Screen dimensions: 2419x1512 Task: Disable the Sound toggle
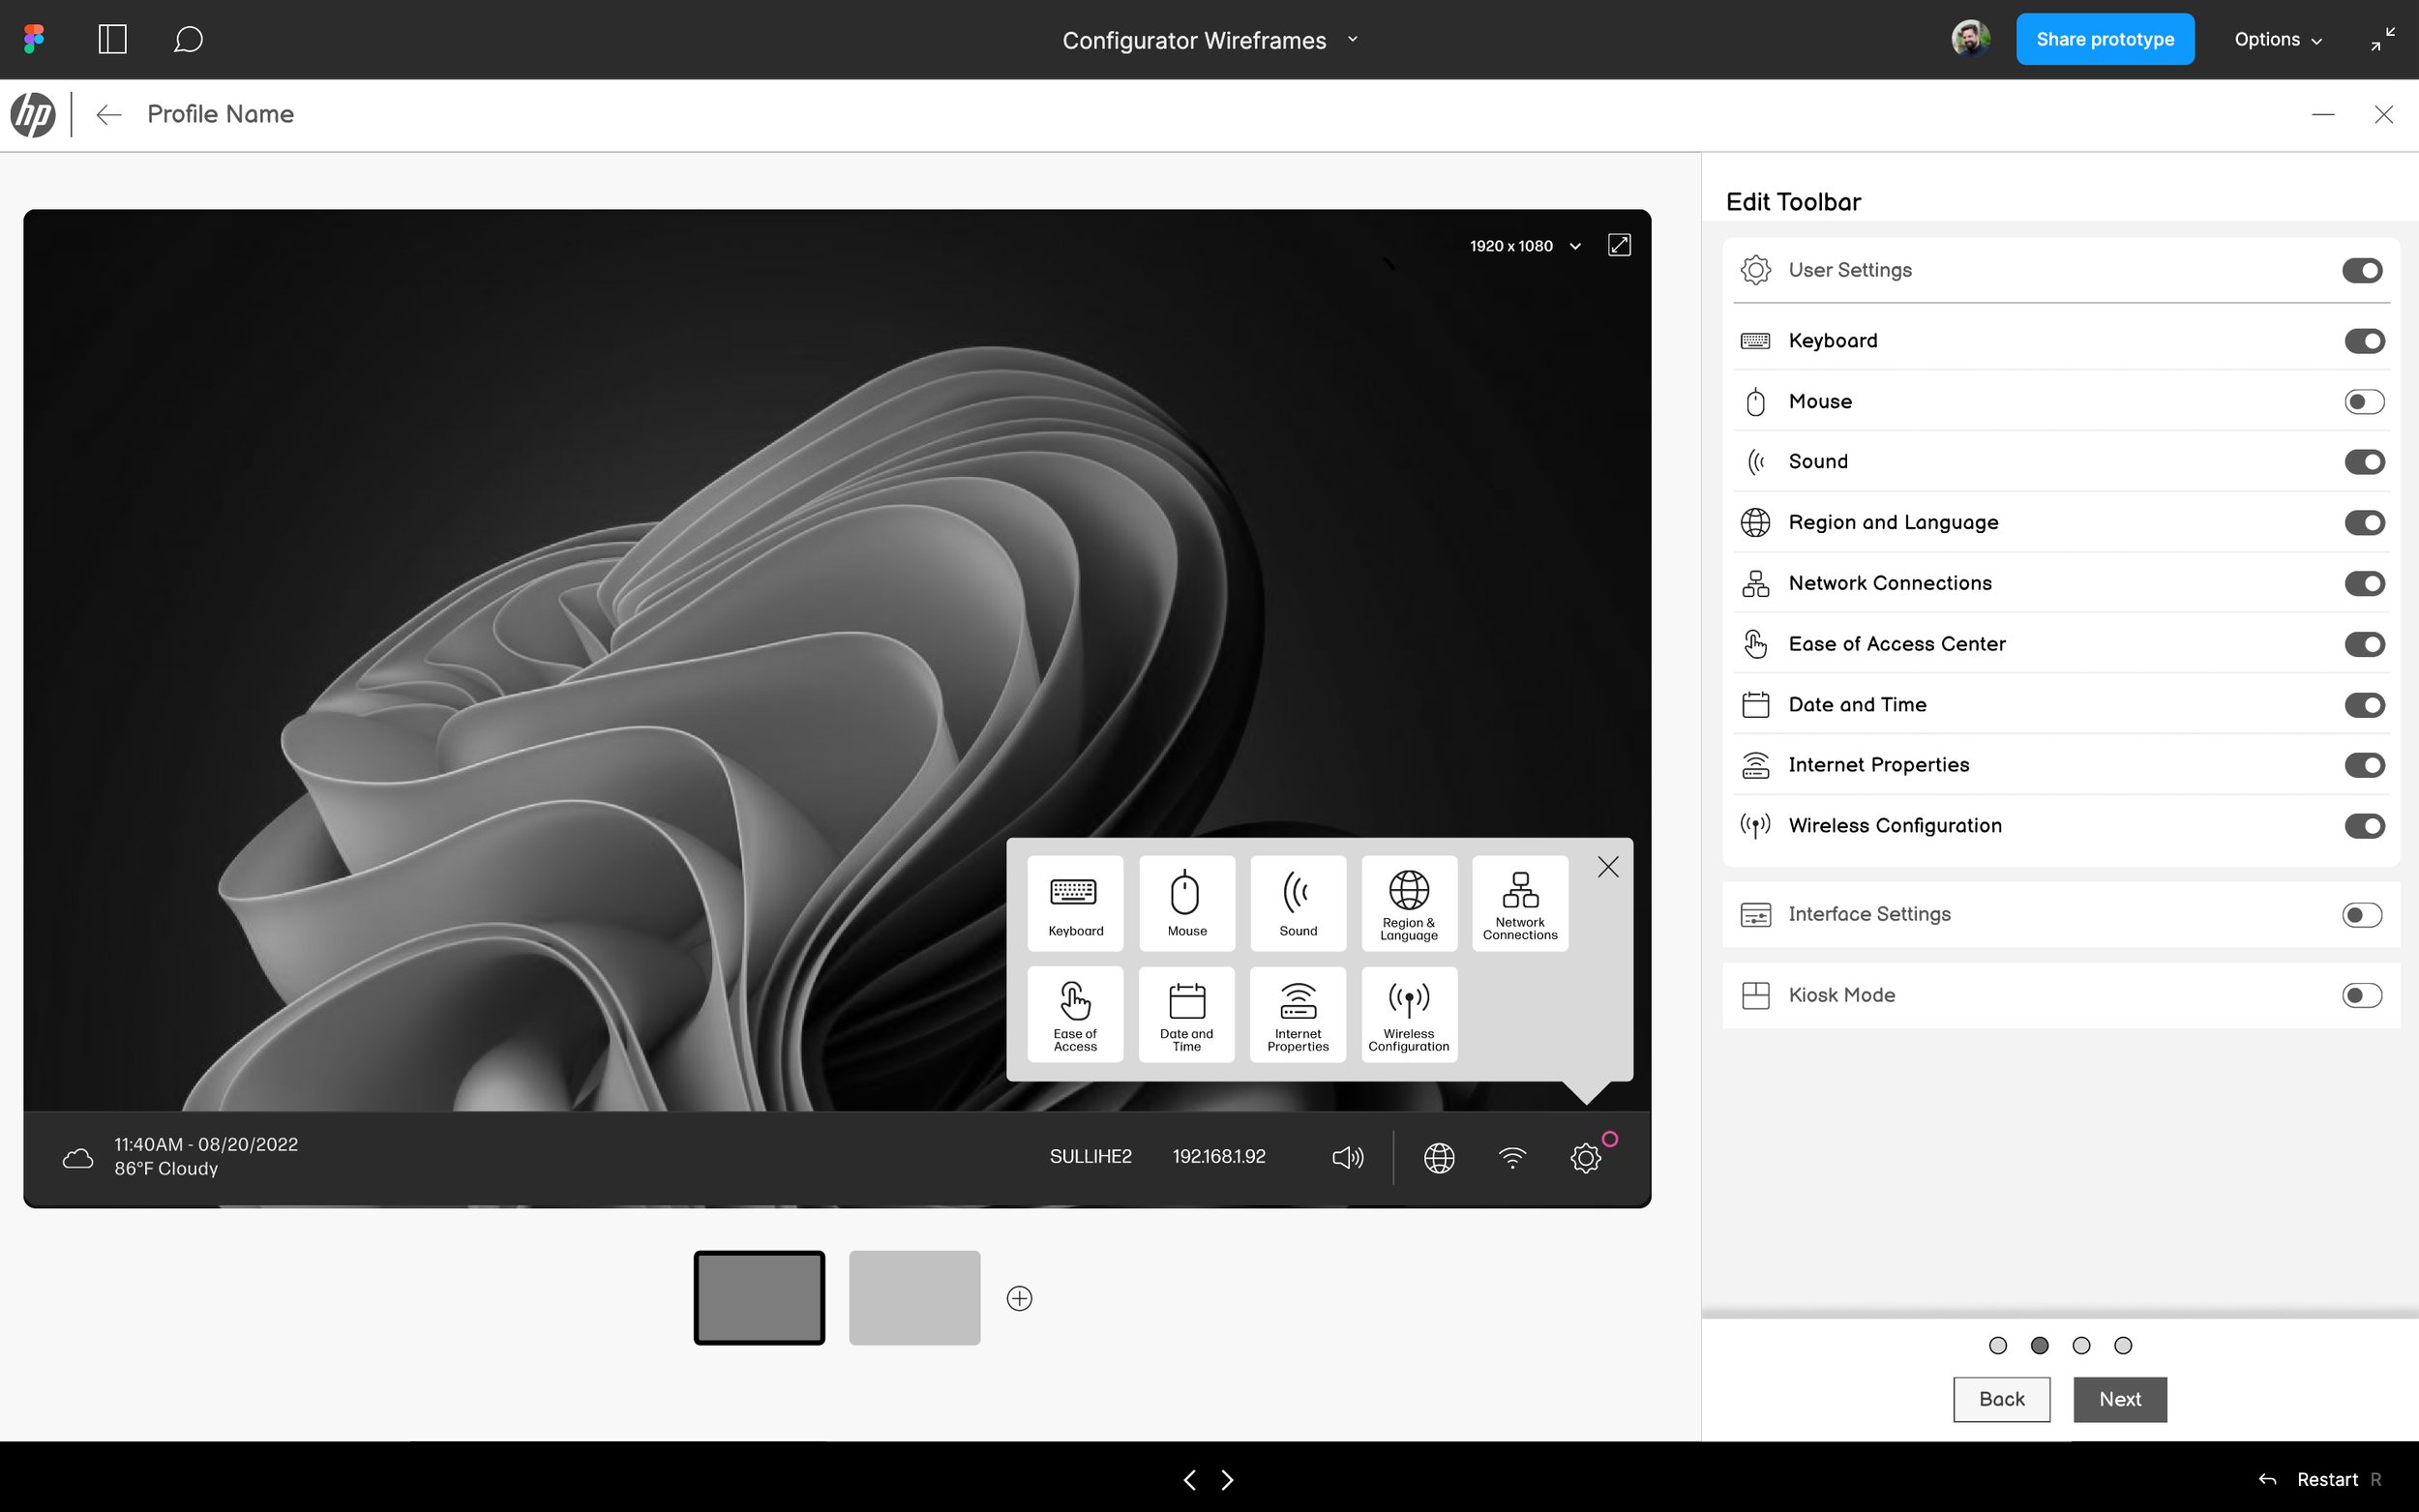point(2363,462)
